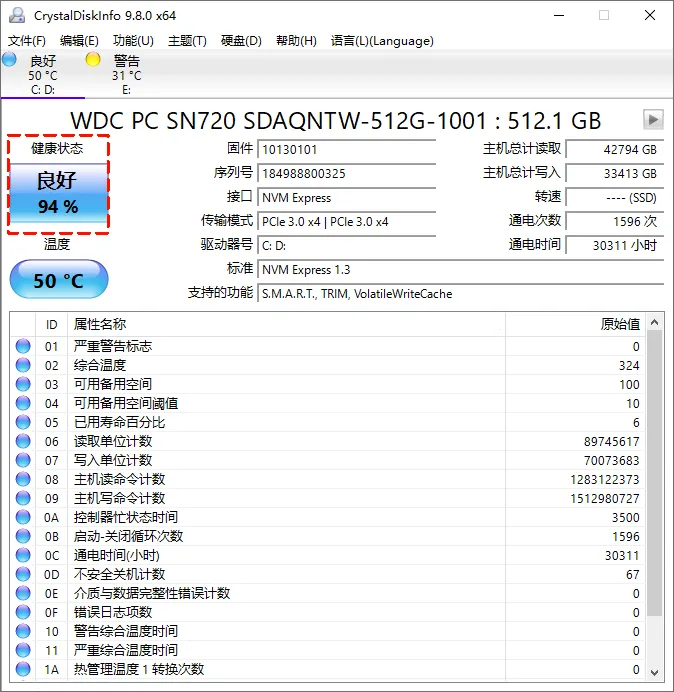The image size is (674, 692).
Task: Click status icon of row 11 严重综合温度时间
Action: tap(23, 650)
